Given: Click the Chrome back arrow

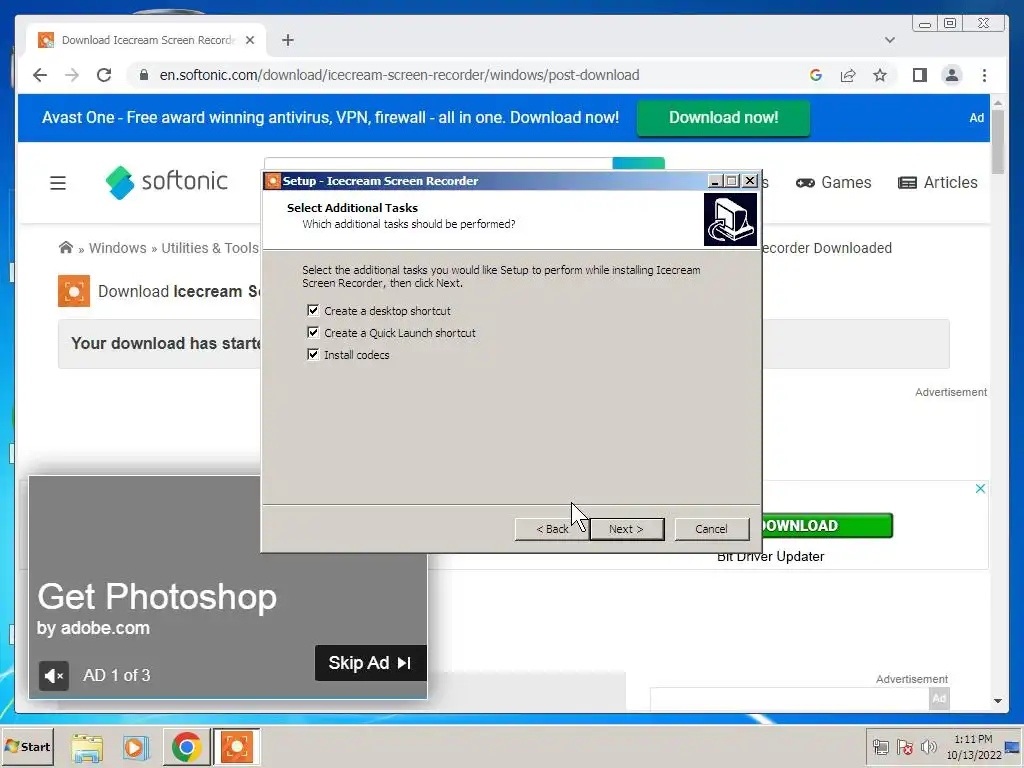Looking at the screenshot, I should (x=40, y=75).
